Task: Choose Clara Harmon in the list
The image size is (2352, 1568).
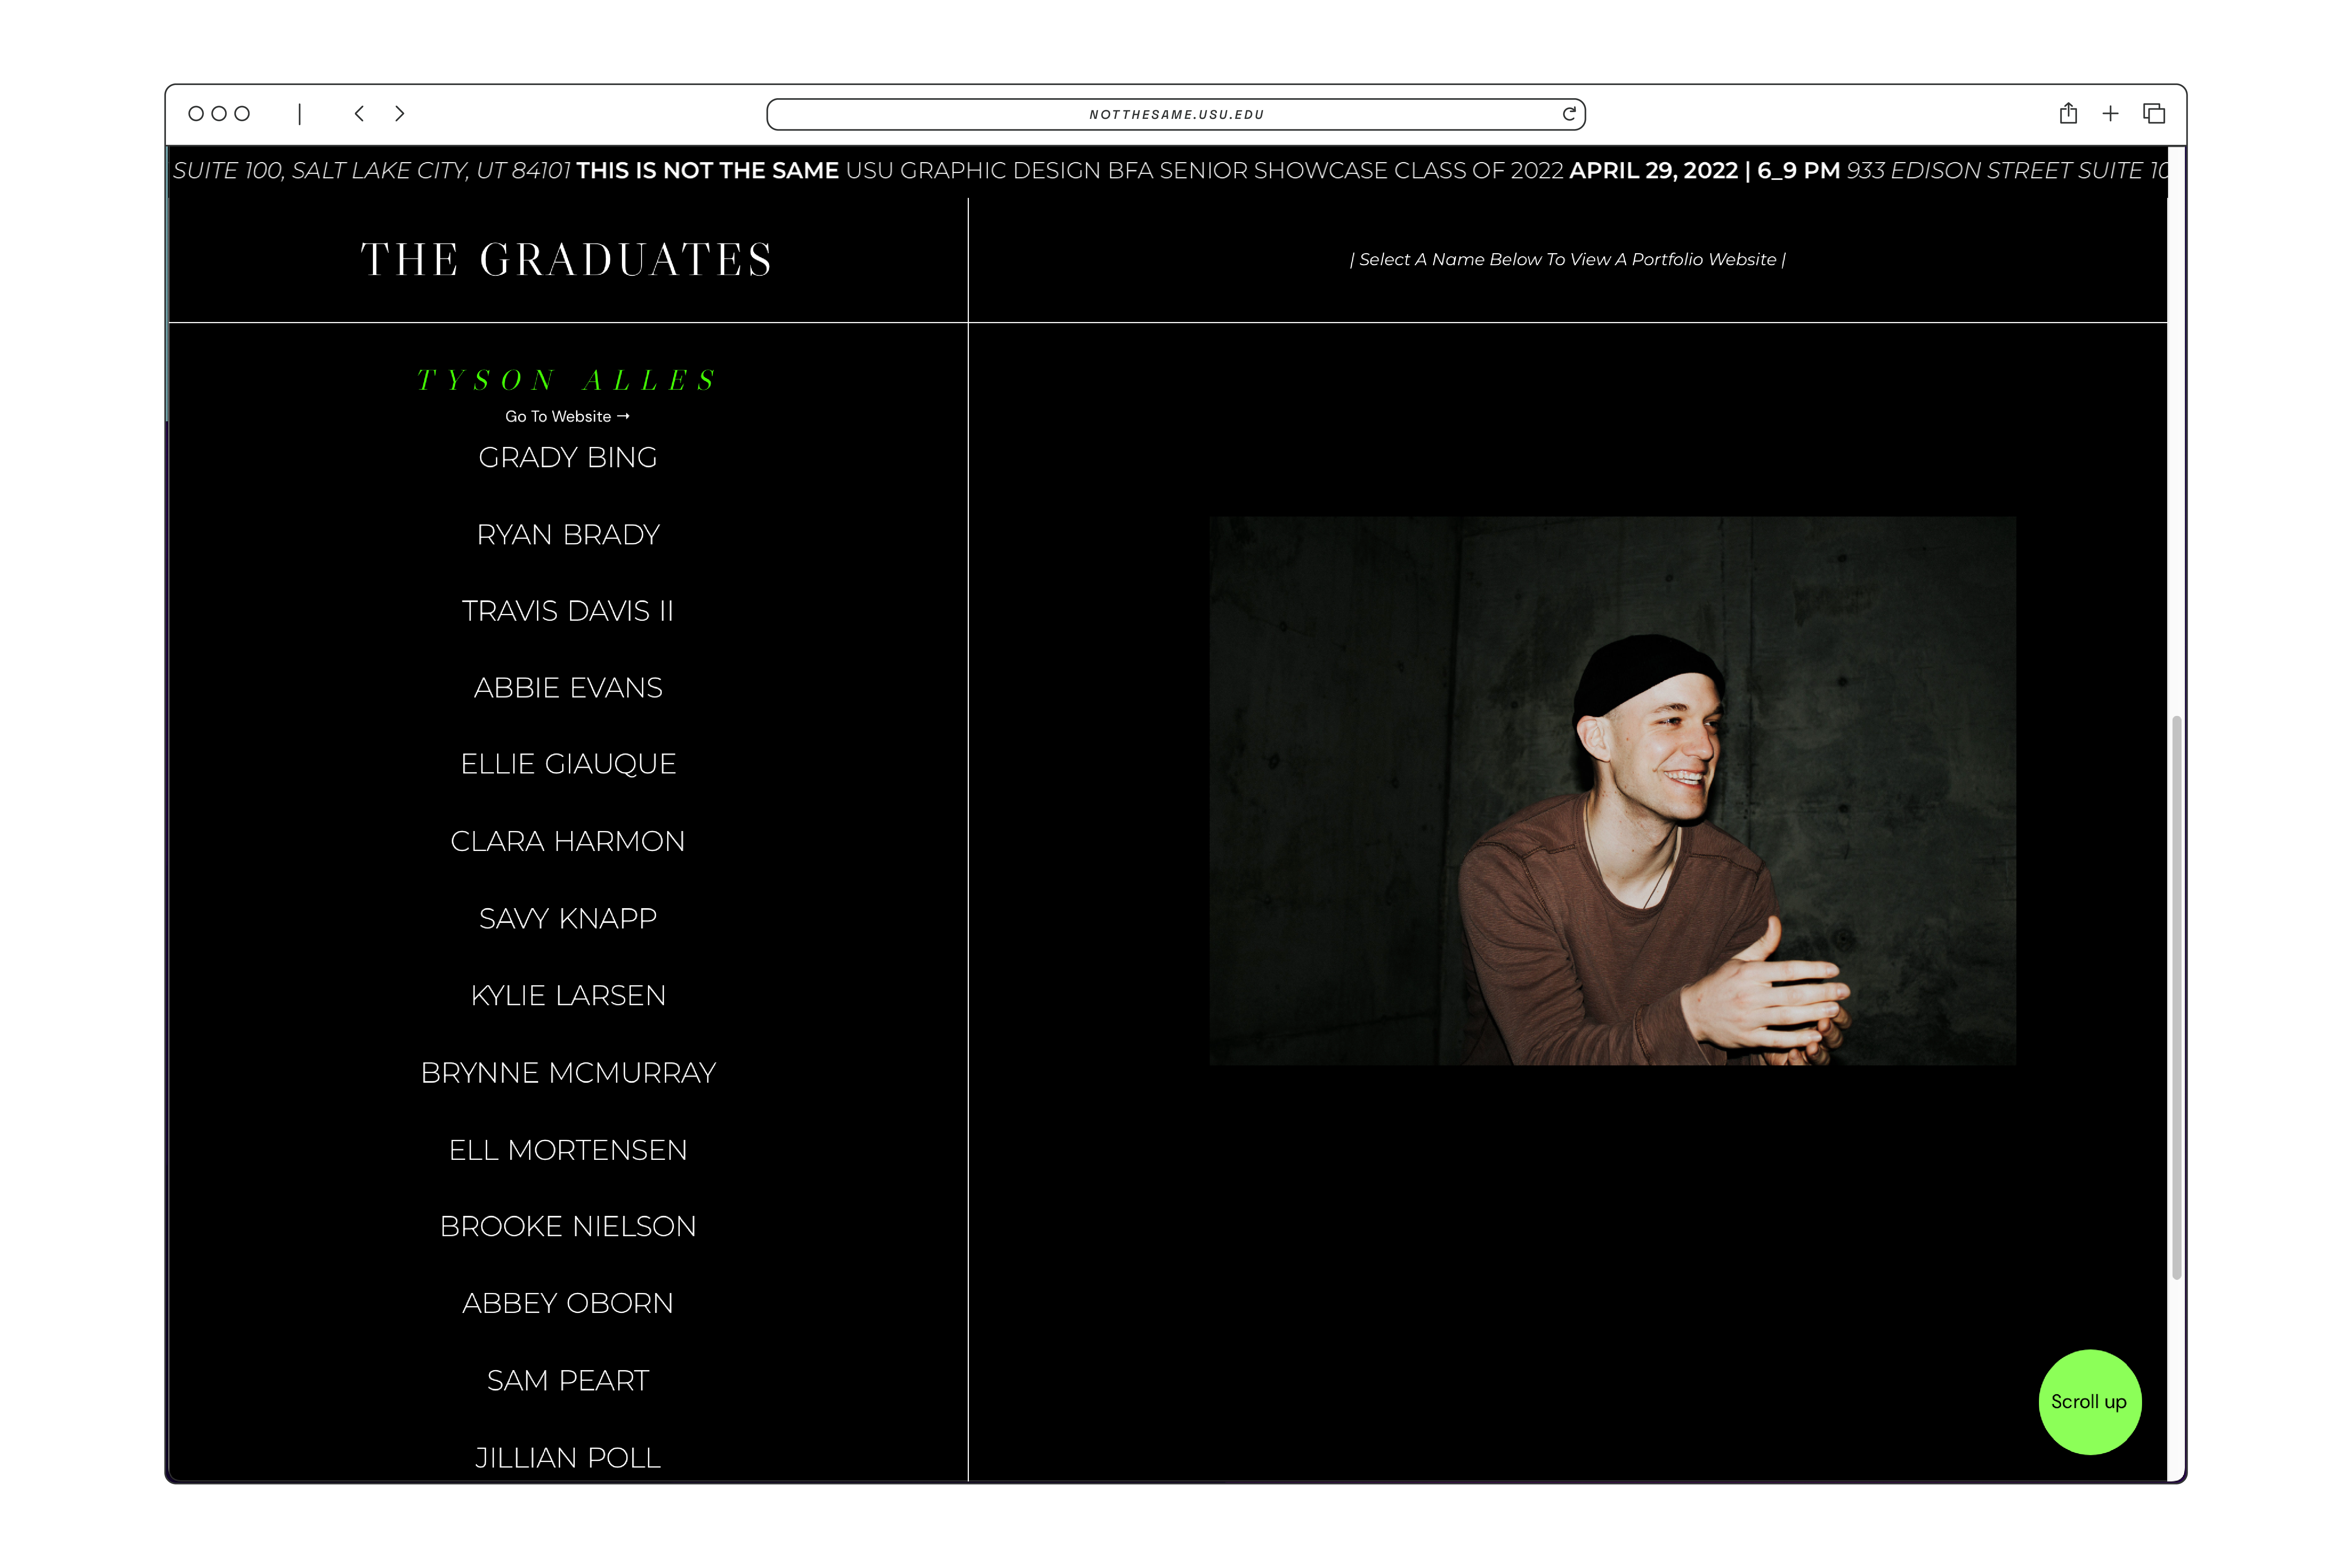Action: tap(568, 841)
